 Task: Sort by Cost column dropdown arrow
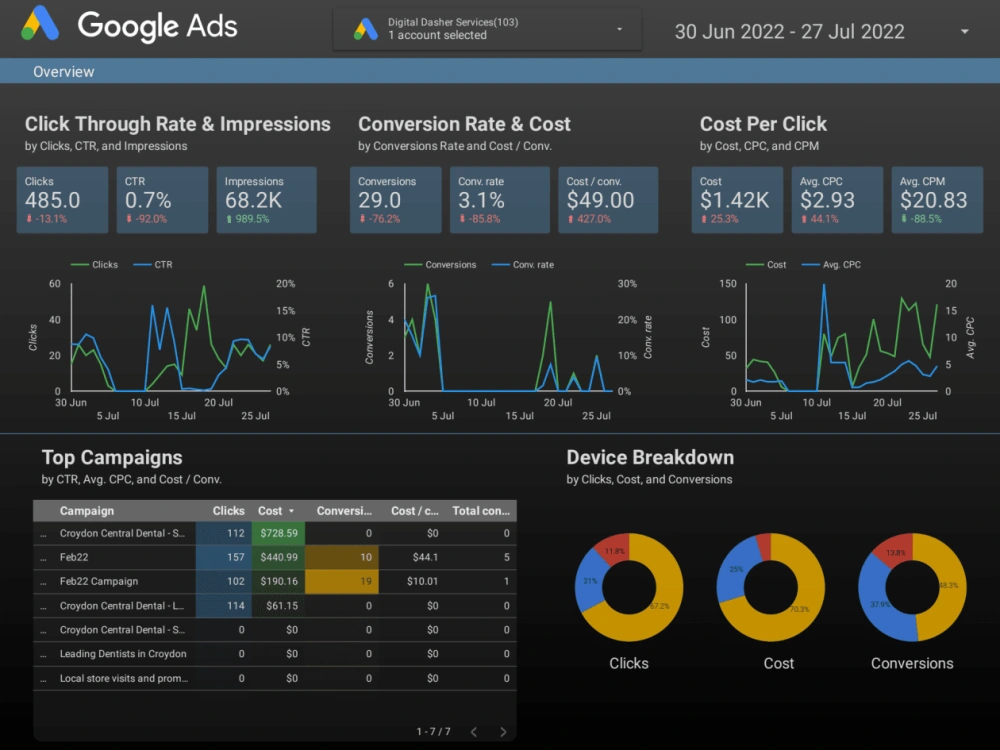coord(291,511)
